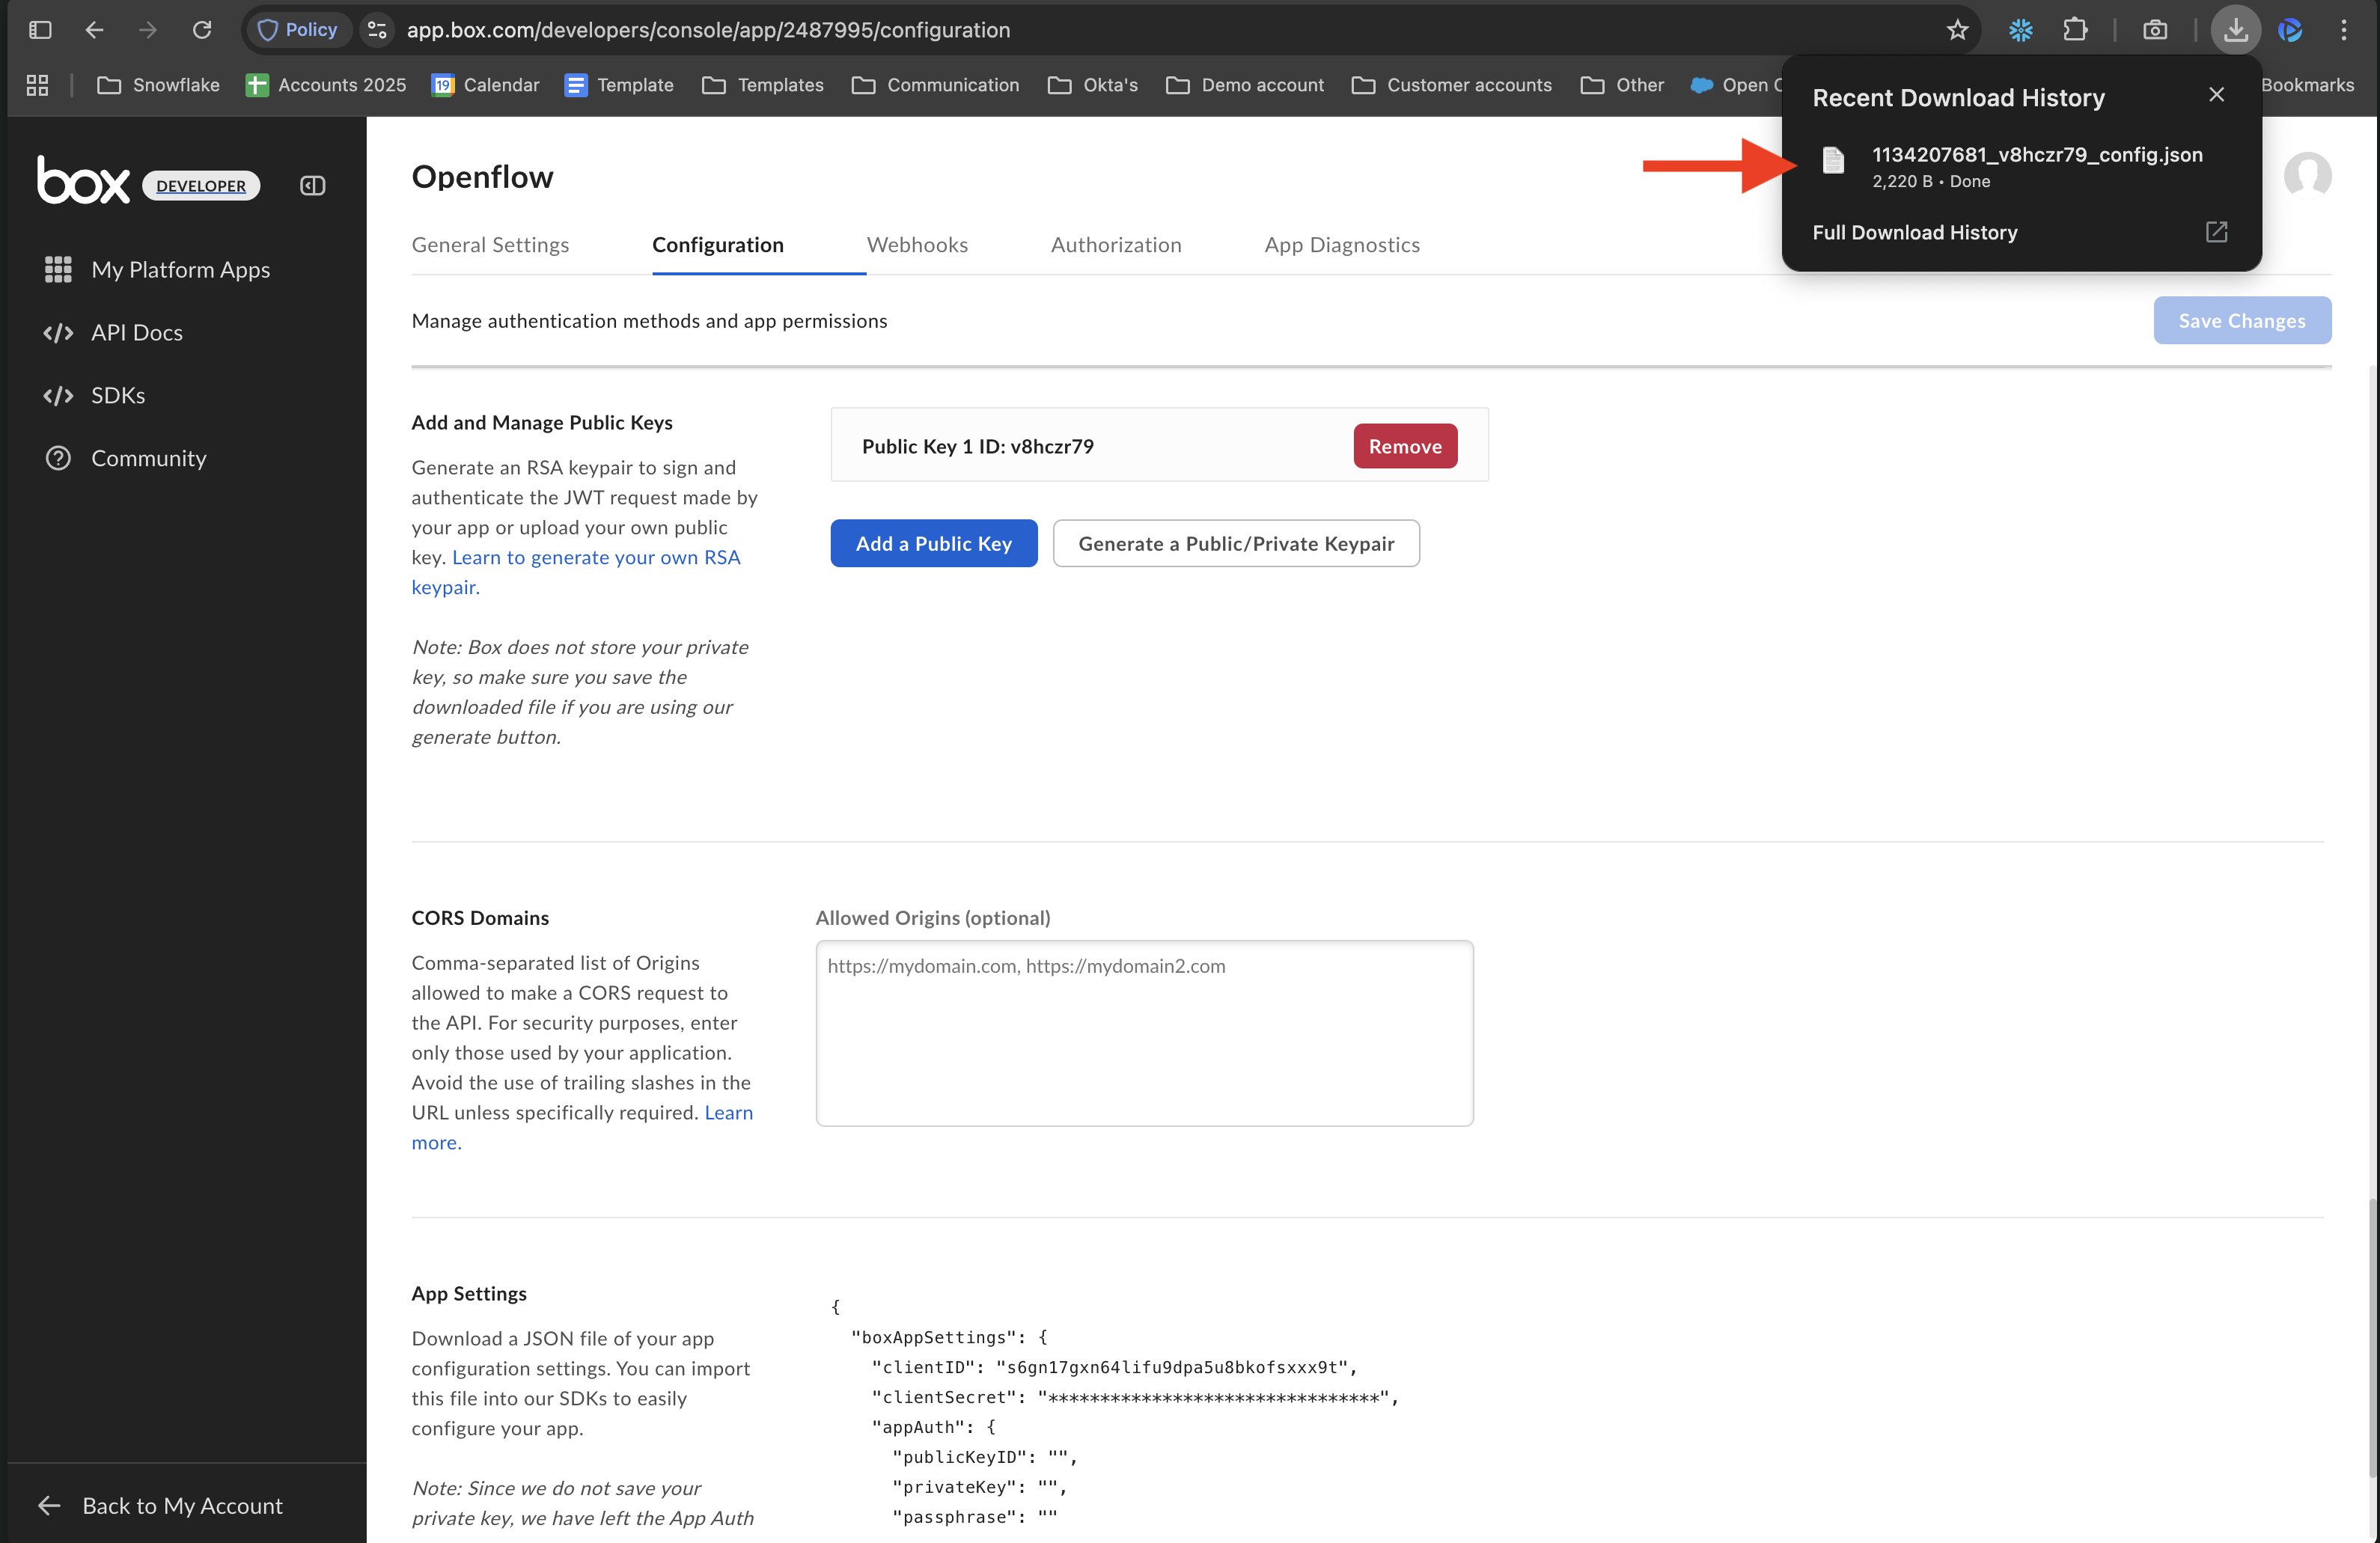The height and width of the screenshot is (1543, 2380).
Task: Open Full Download History external icon
Action: click(x=2216, y=232)
